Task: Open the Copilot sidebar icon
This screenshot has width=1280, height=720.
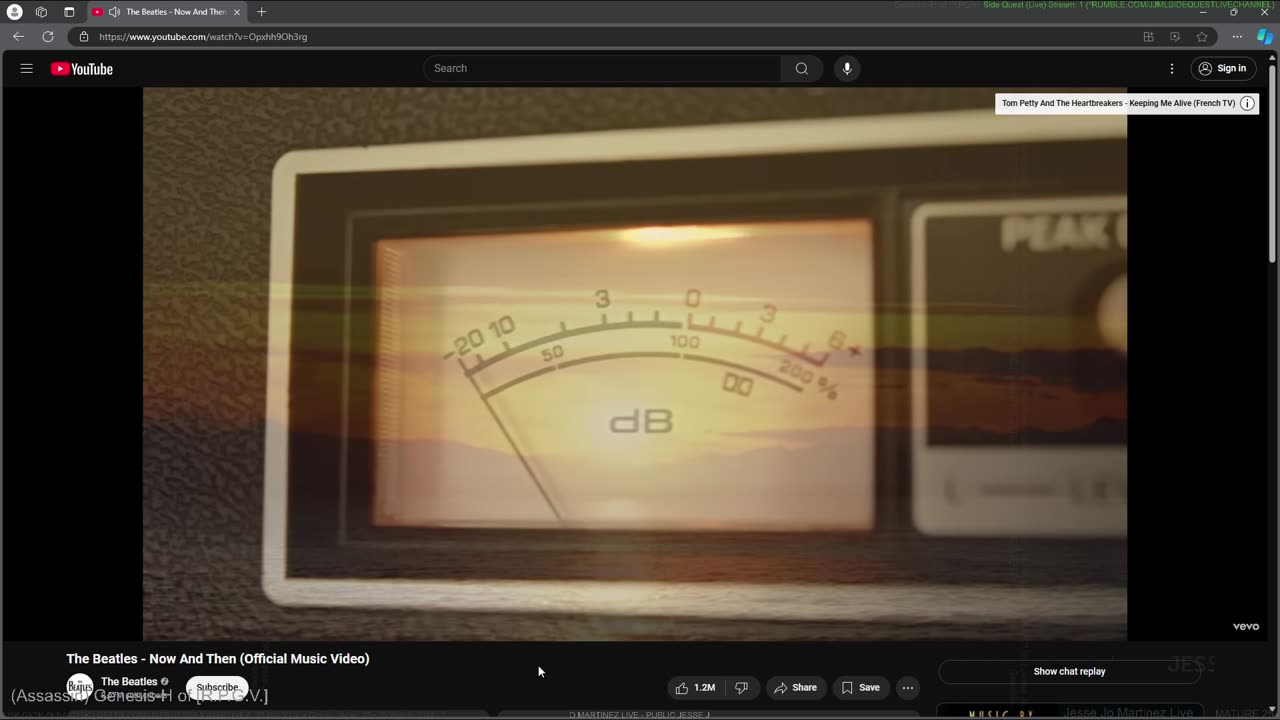Action: [x=1264, y=37]
